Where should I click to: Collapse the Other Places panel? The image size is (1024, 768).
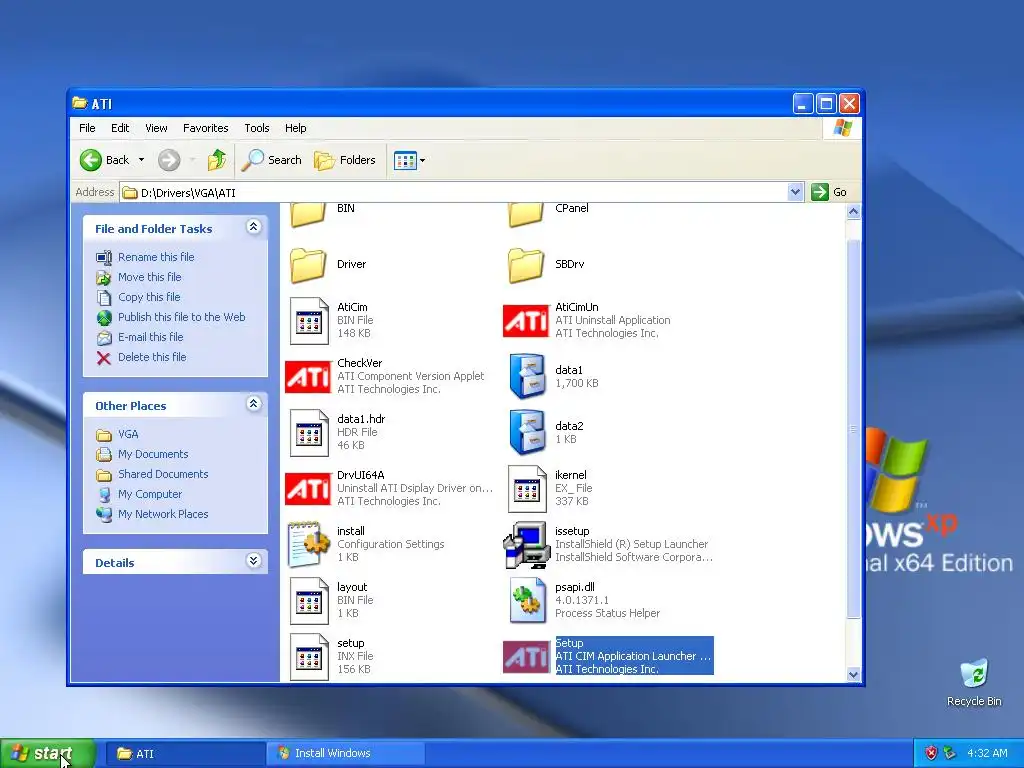click(x=253, y=404)
